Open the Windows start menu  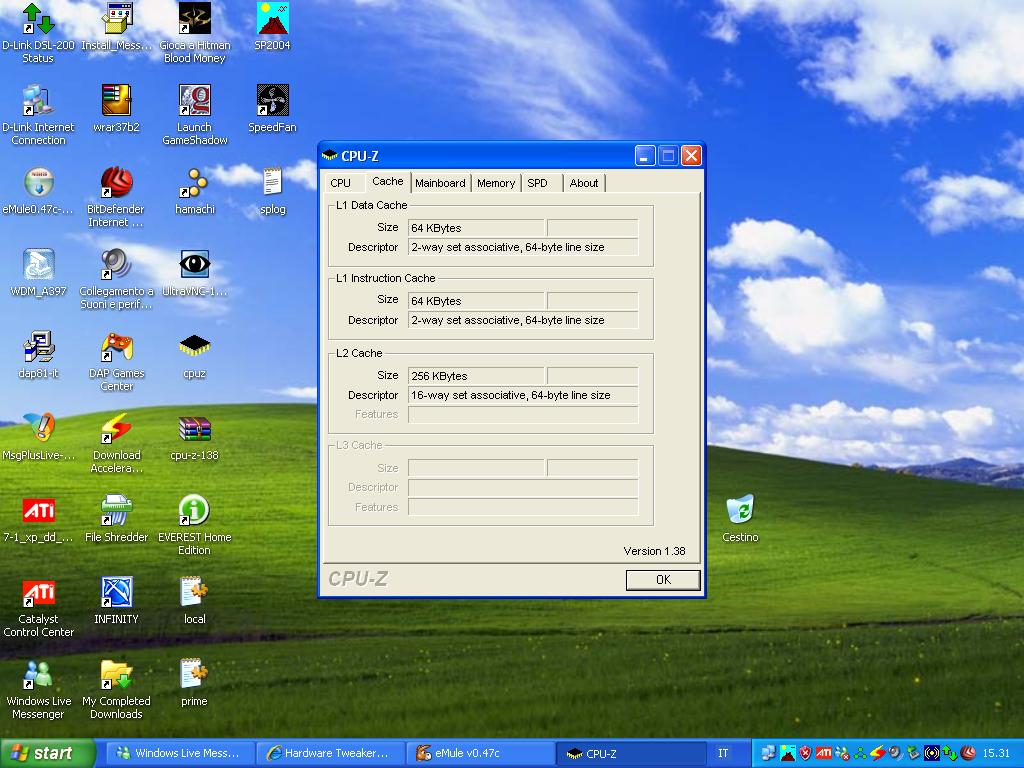[48, 753]
